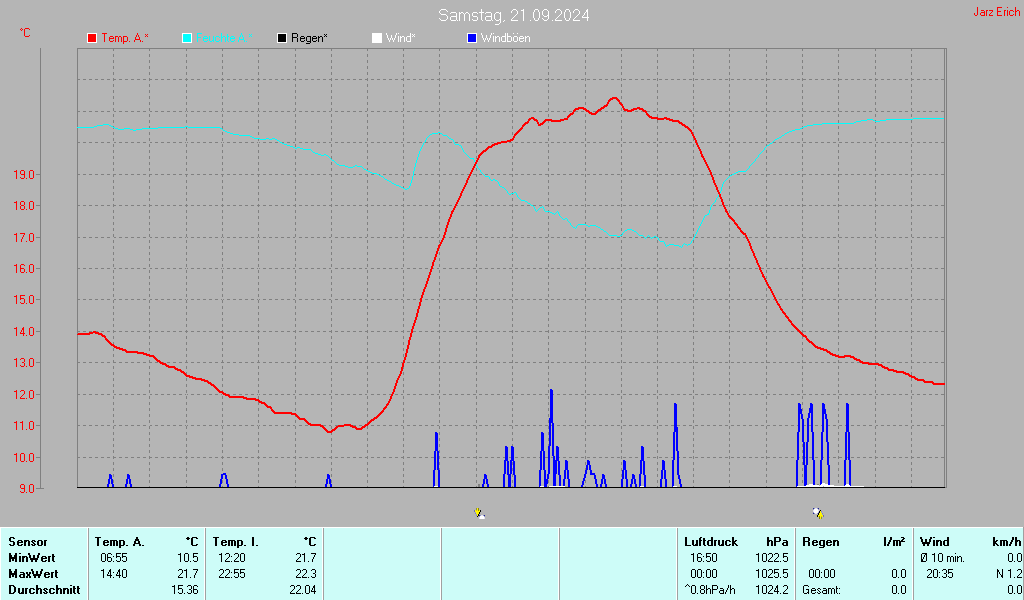Click the sun icon below chart center
Image resolution: width=1024 pixels, height=600 pixels.
point(480,513)
